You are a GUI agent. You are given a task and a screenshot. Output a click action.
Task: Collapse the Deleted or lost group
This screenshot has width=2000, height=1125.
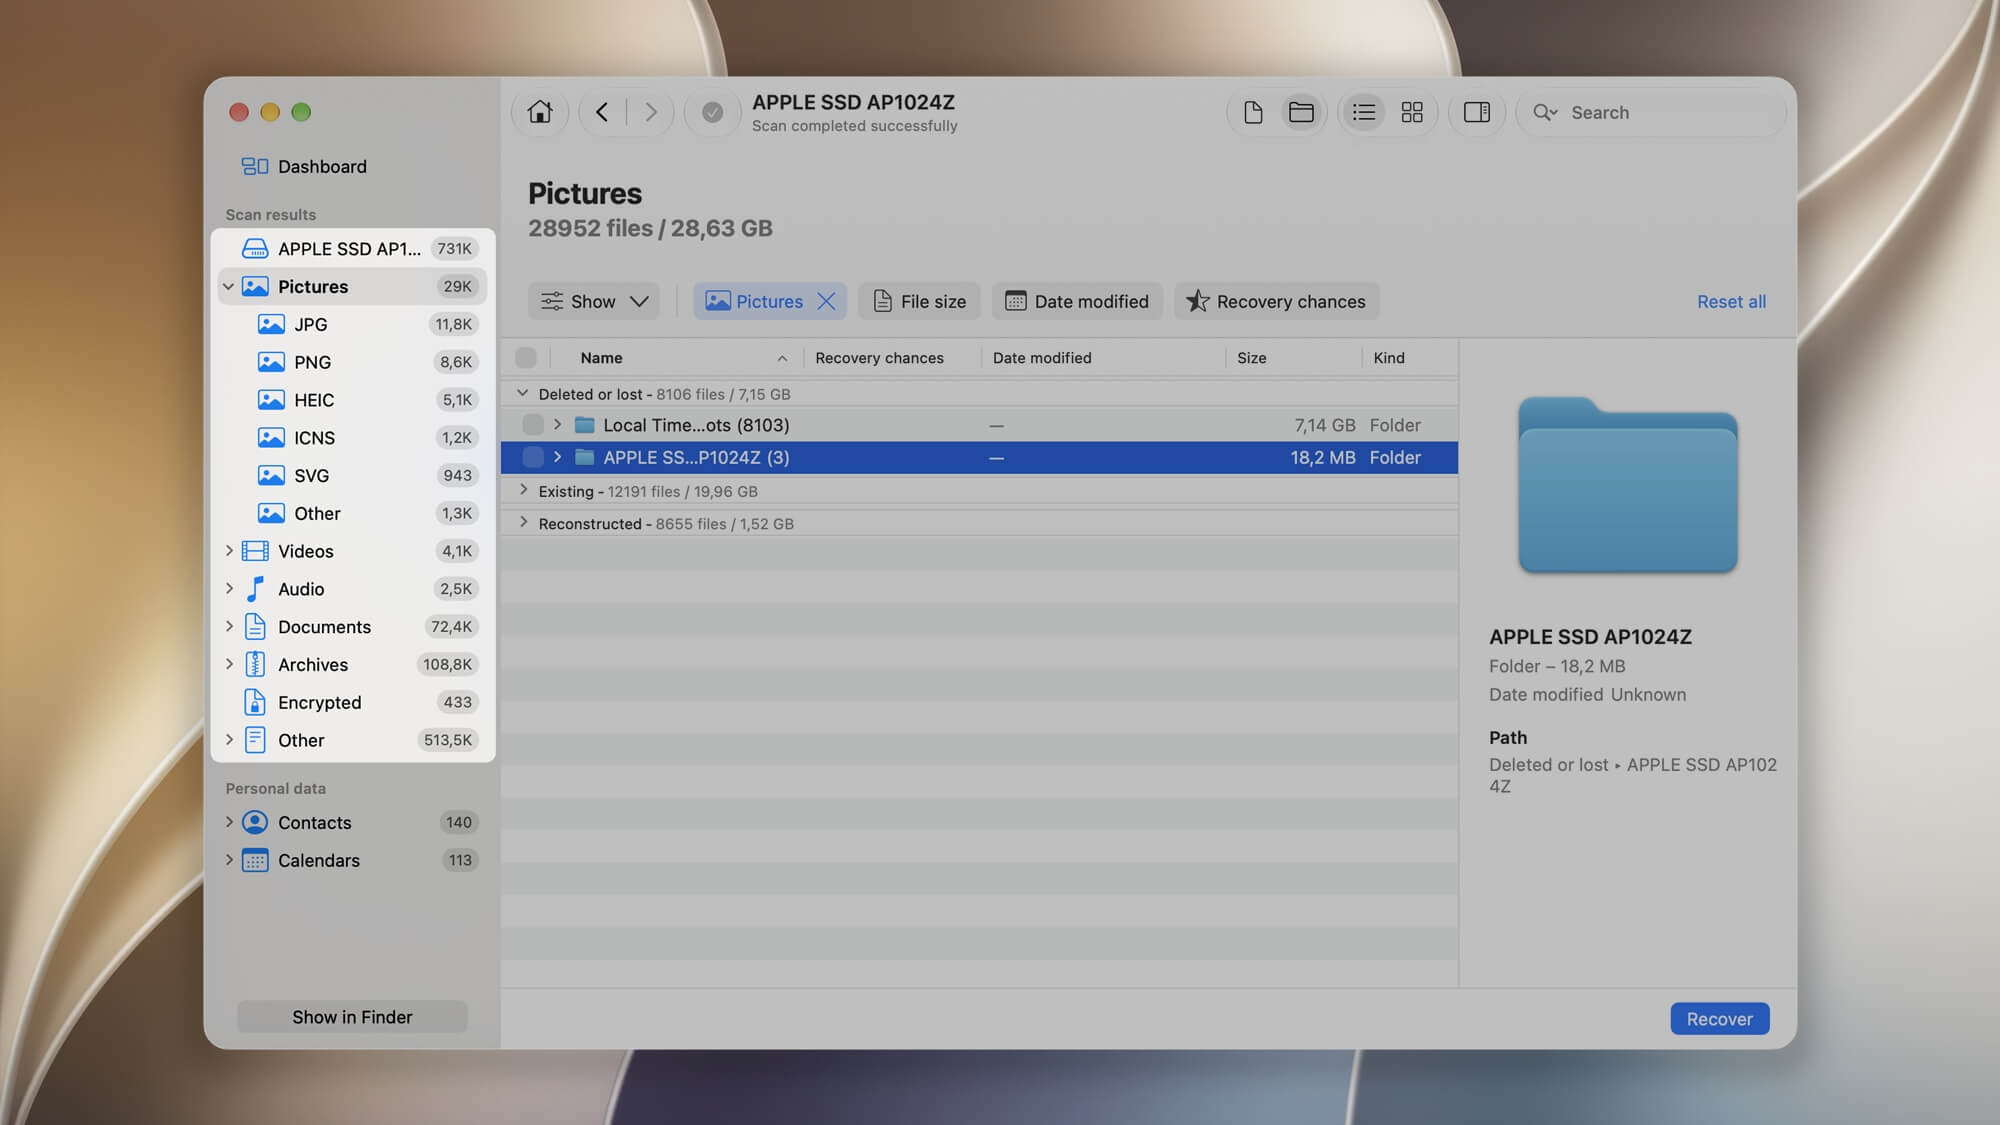tap(522, 394)
